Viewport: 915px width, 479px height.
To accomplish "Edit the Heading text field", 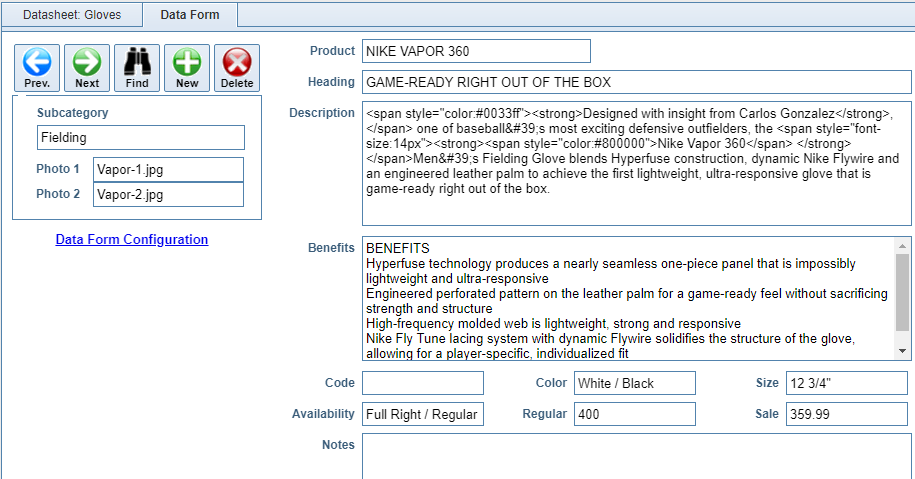I will tap(636, 82).
